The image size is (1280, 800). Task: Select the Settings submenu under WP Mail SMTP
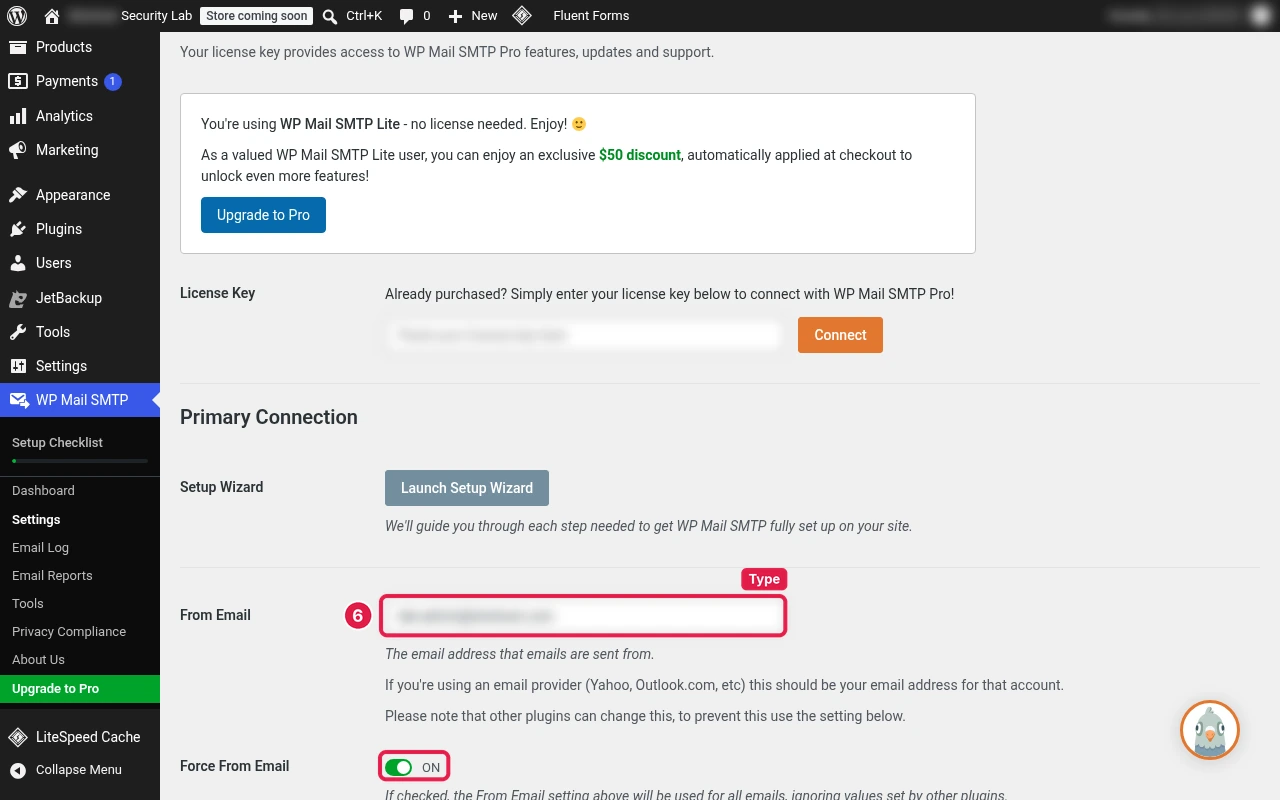(x=36, y=520)
